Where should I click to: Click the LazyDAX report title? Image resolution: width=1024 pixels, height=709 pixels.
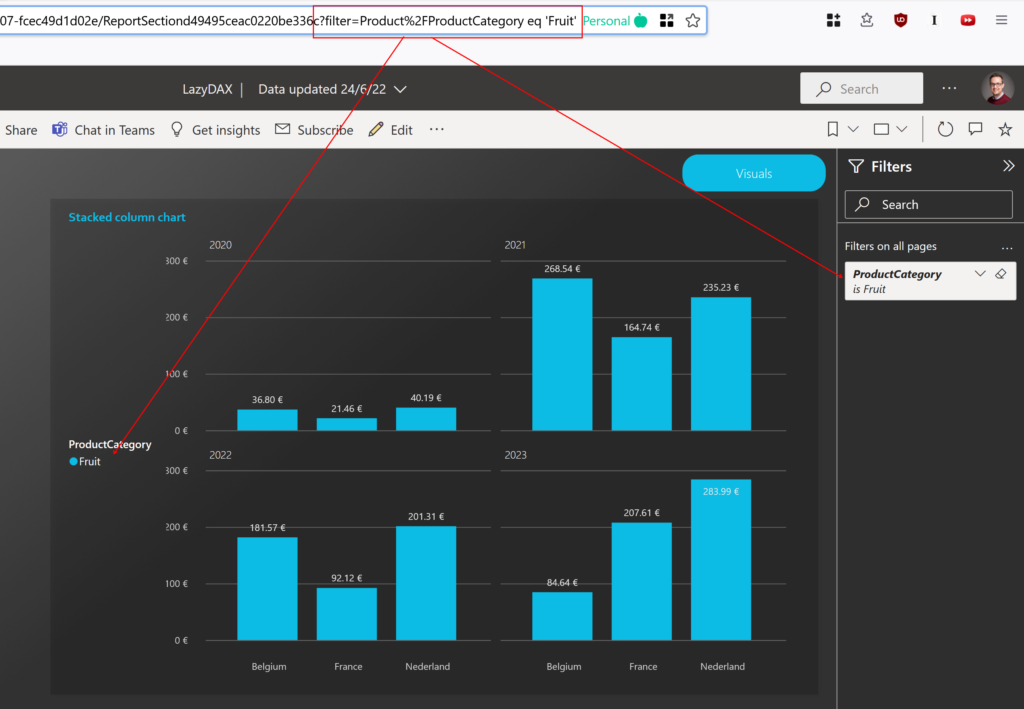coord(207,89)
